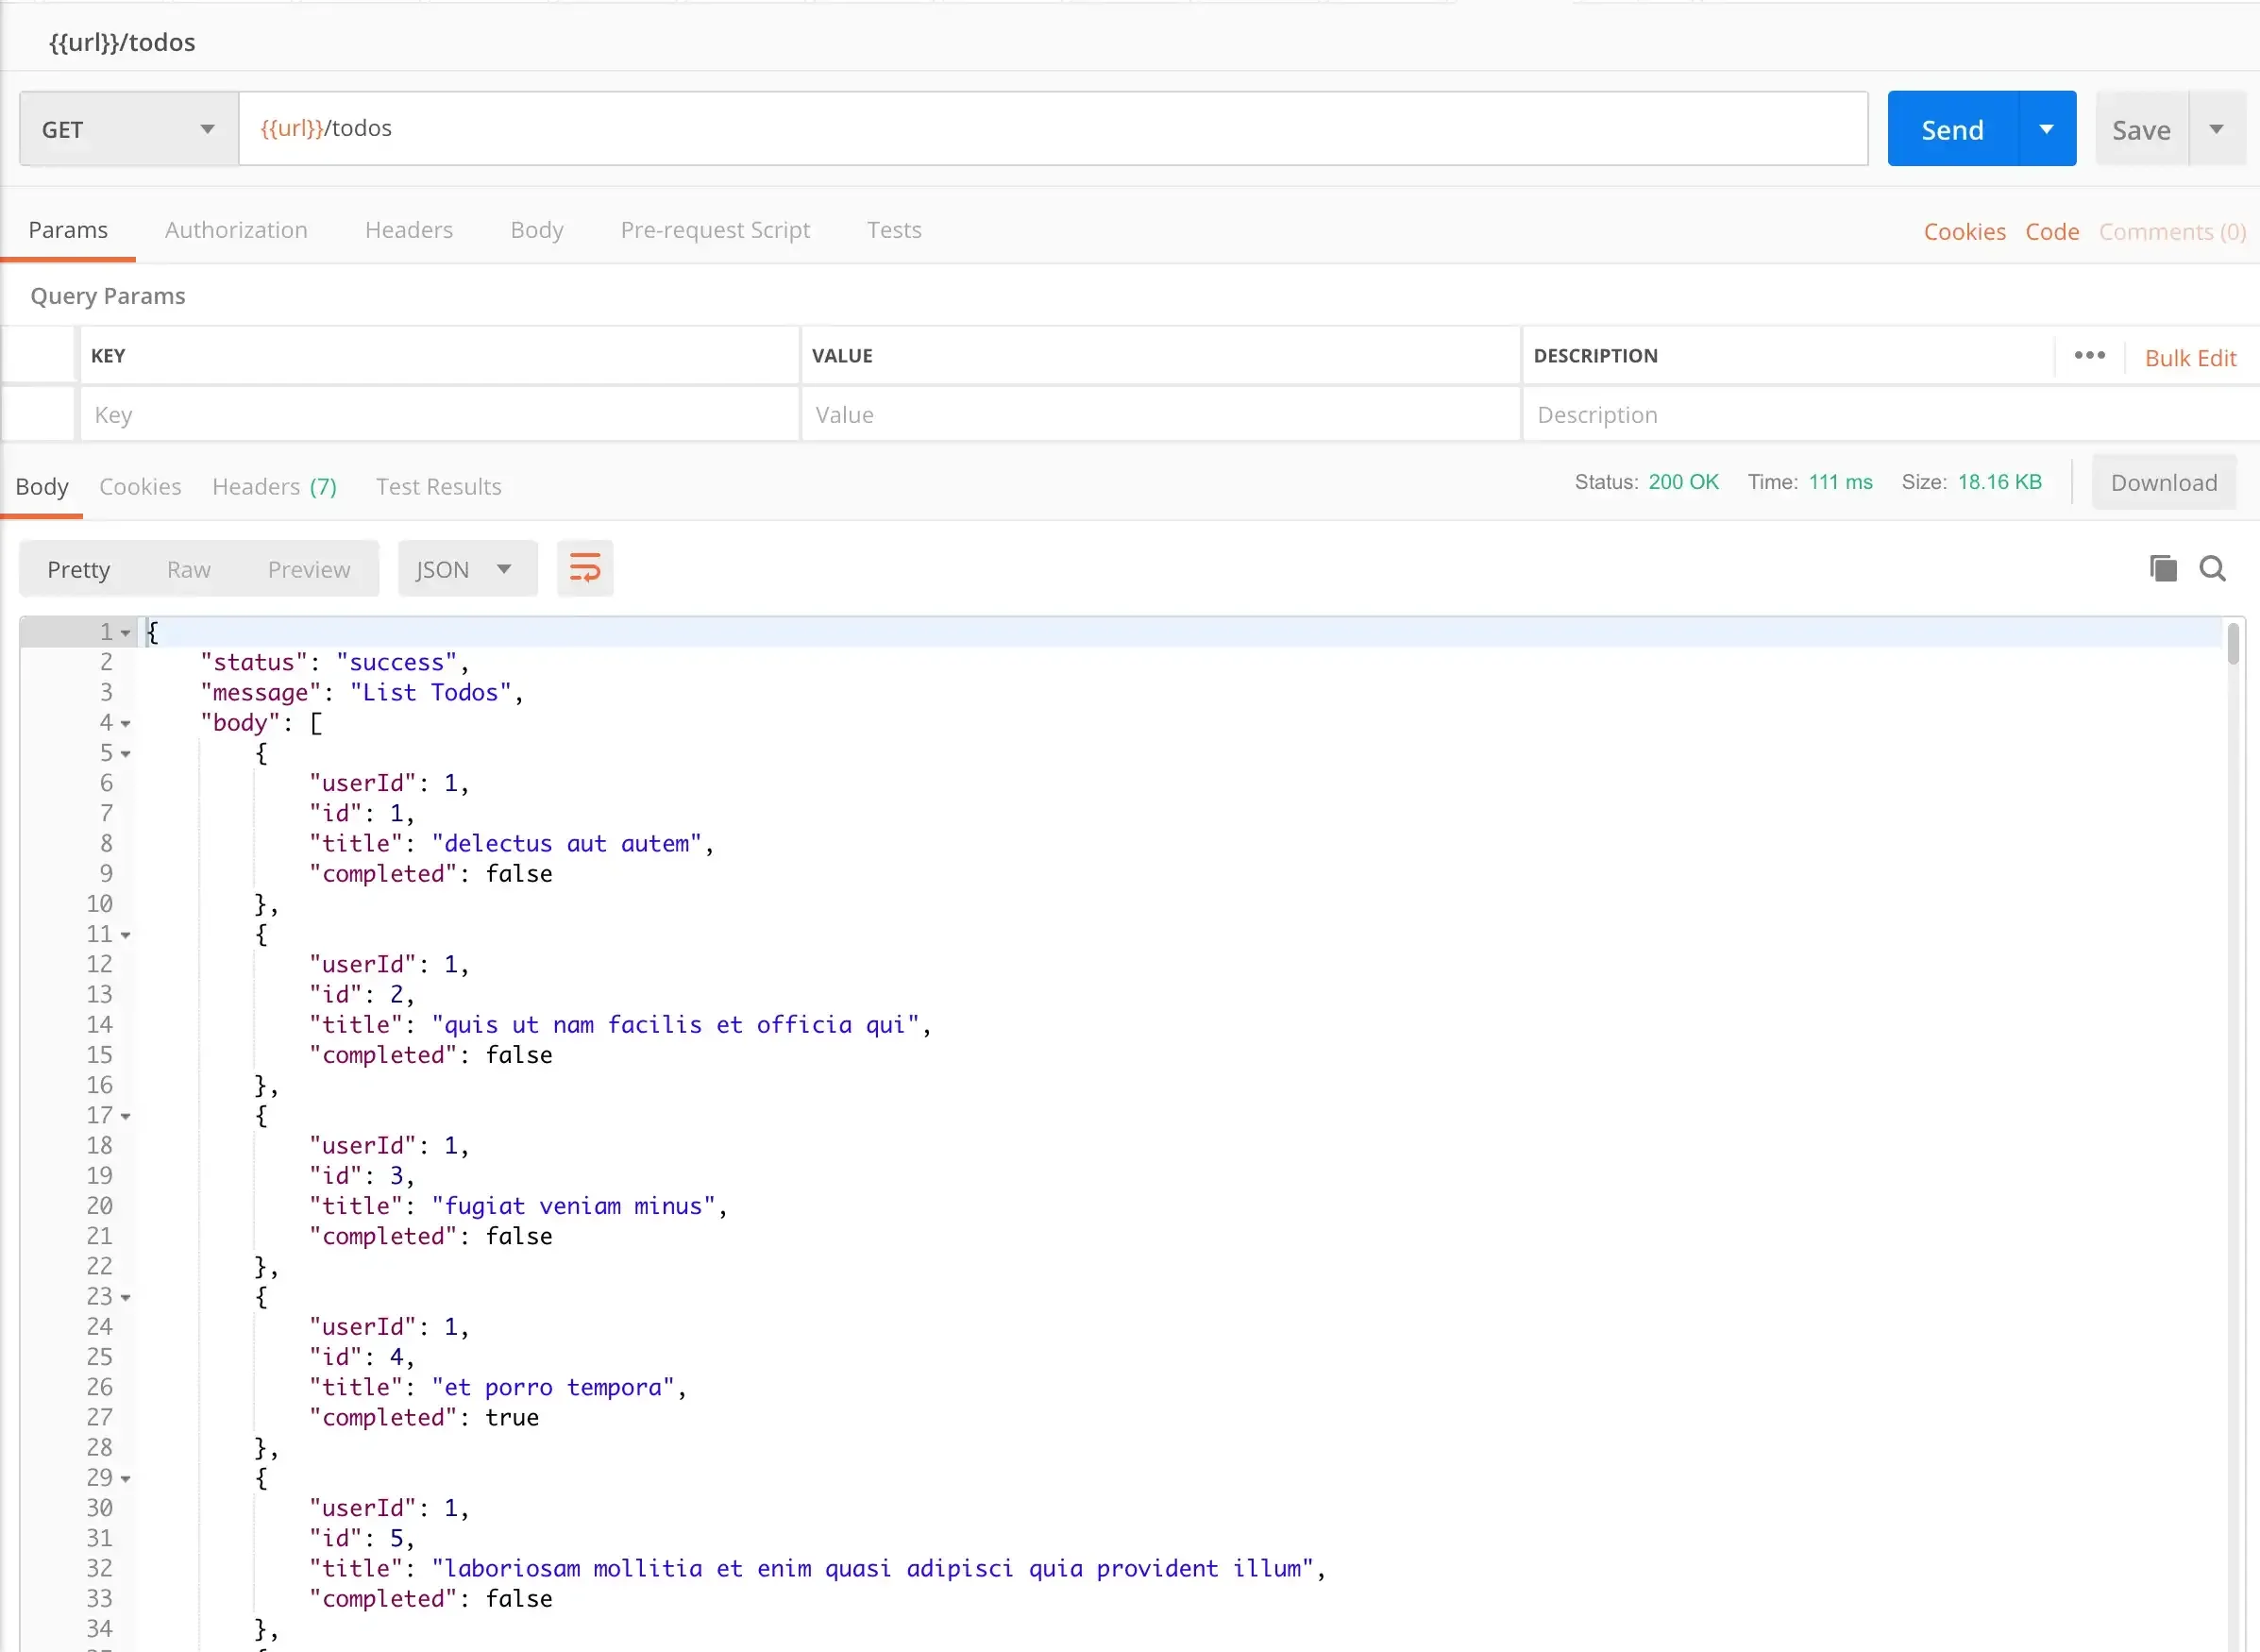Select the Preview view mode
This screenshot has width=2260, height=1652.
click(308, 569)
